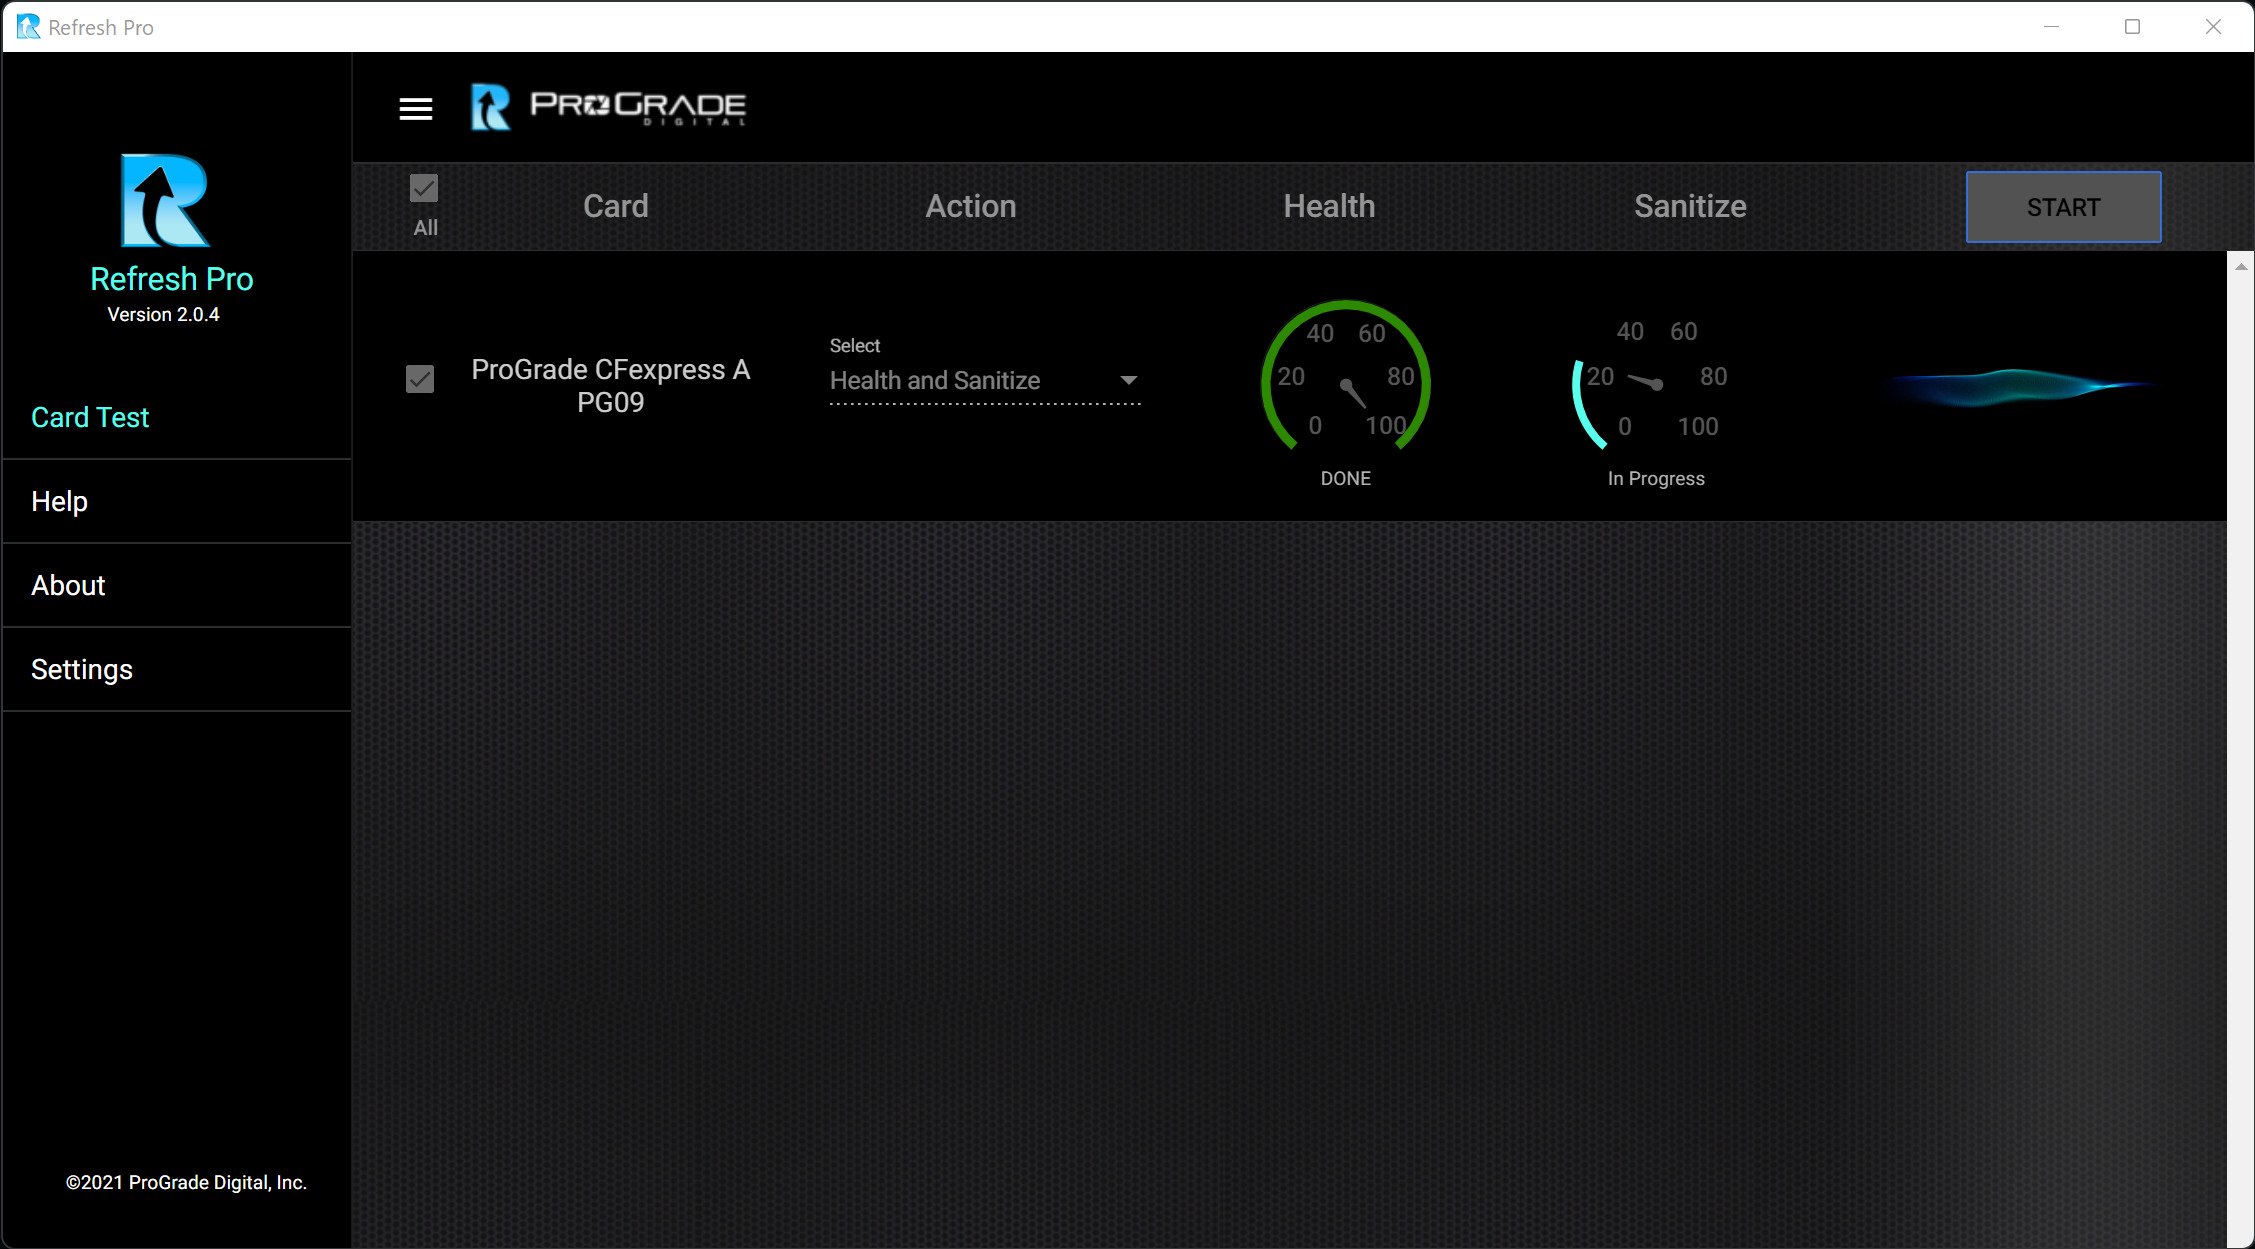2255x1249 pixels.
Task: Maximize the Refresh Pro window
Action: point(2132,27)
